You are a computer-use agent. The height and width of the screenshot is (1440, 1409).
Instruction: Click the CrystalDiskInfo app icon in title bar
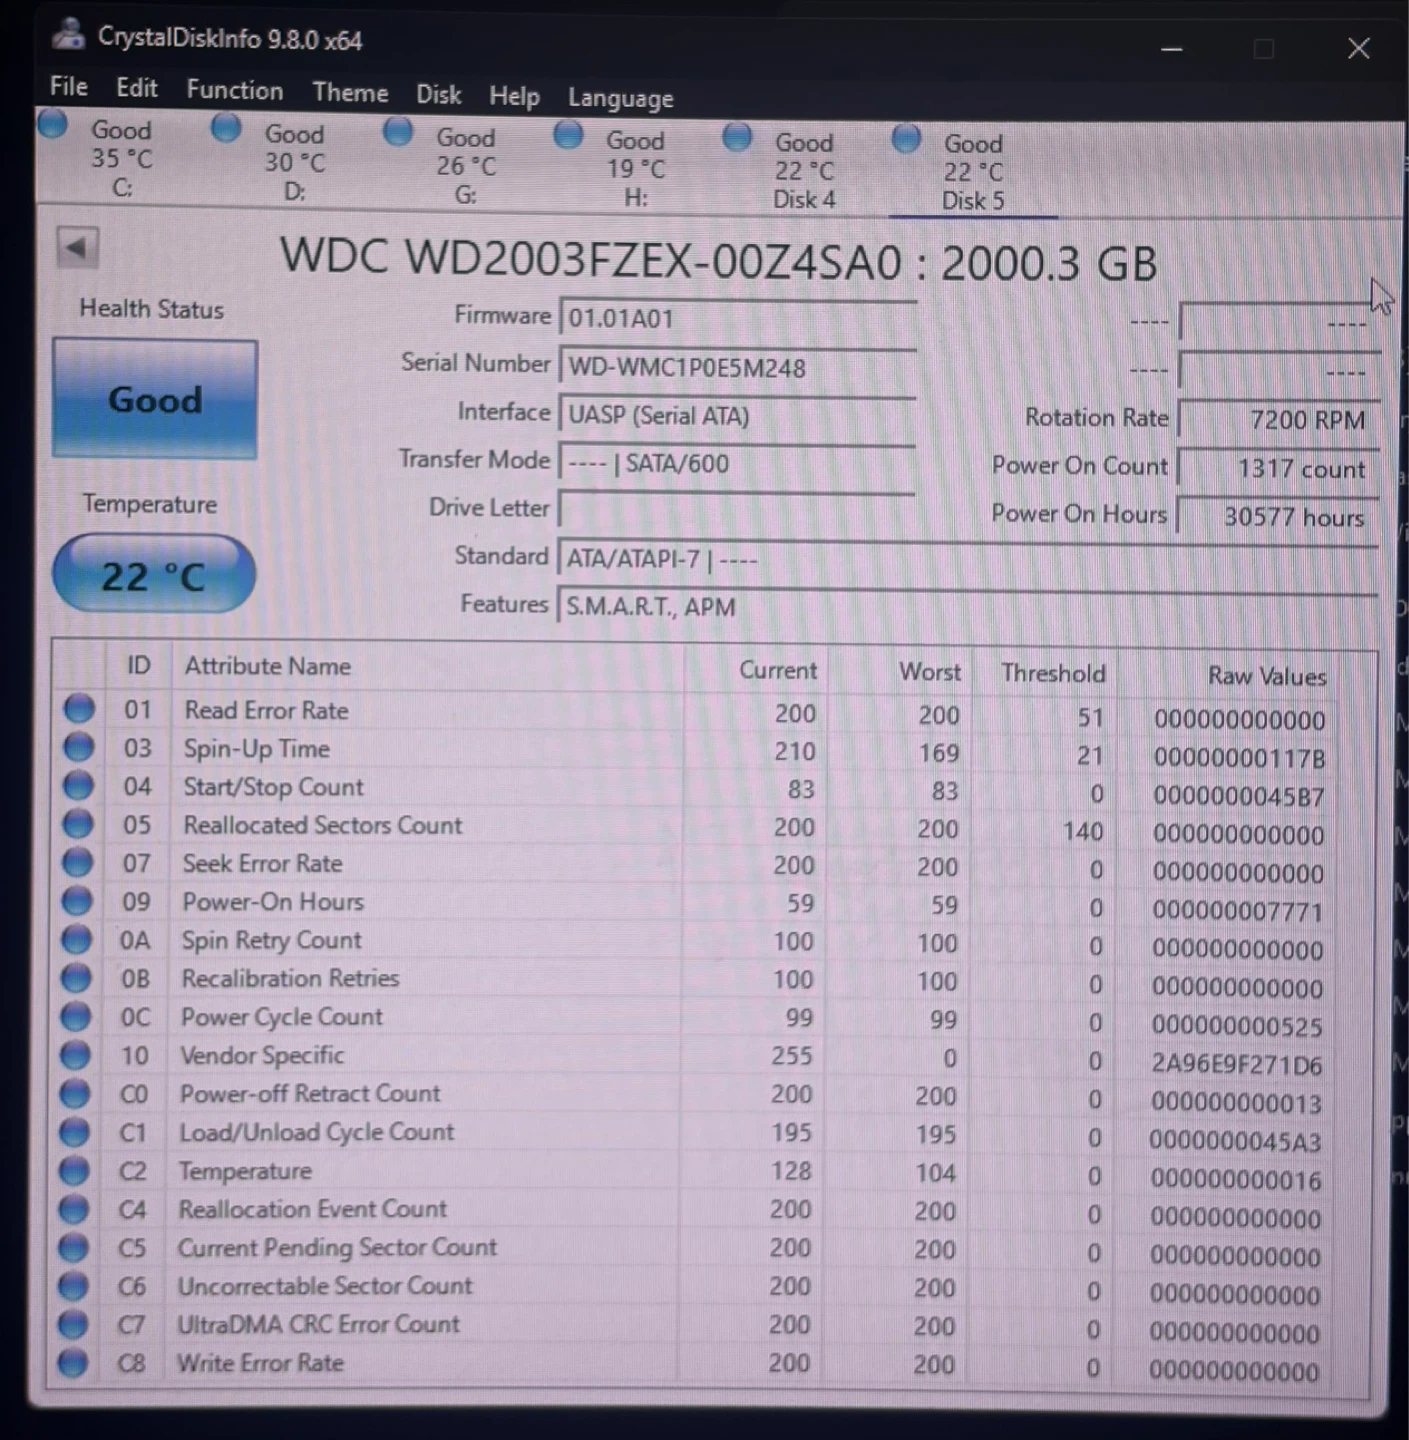(69, 36)
